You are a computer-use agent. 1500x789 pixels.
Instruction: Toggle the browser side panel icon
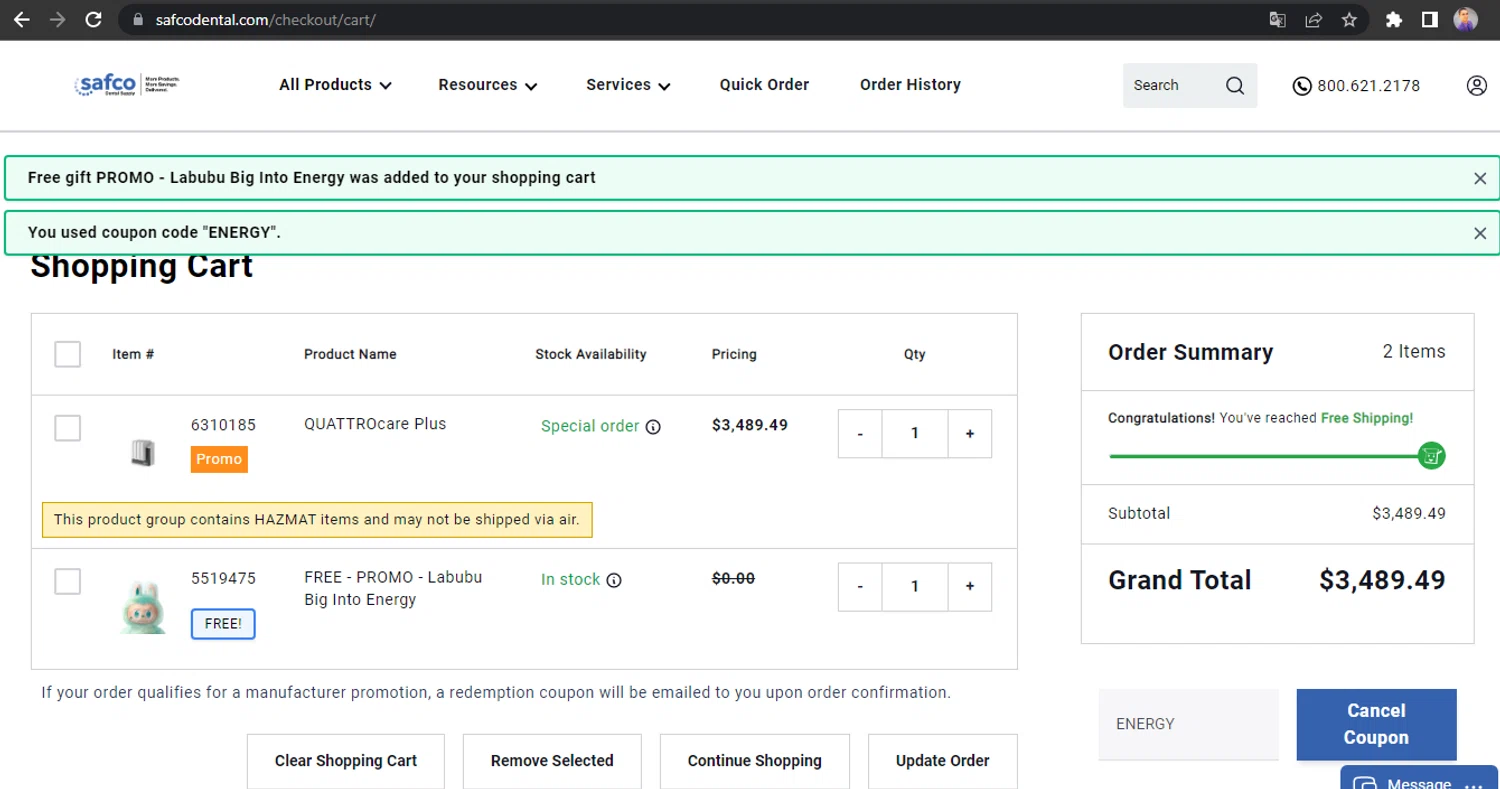click(1430, 19)
